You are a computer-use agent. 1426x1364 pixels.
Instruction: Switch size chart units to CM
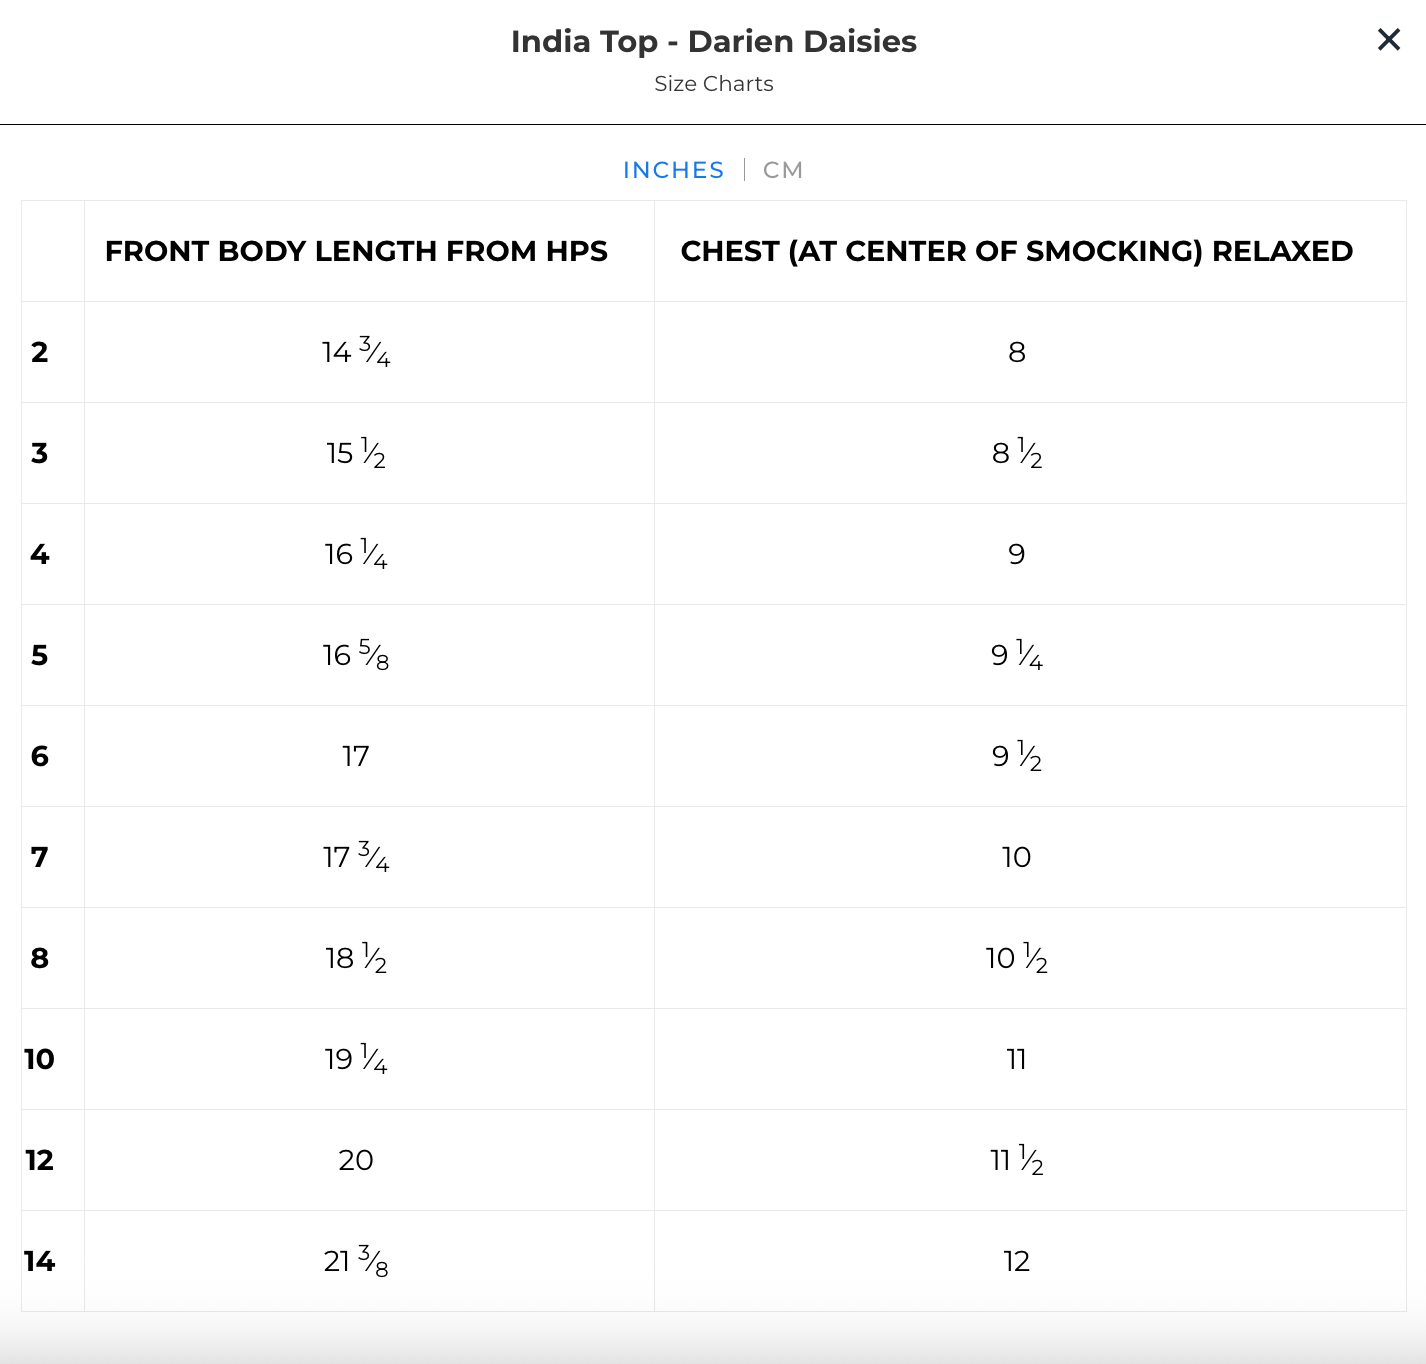click(783, 170)
